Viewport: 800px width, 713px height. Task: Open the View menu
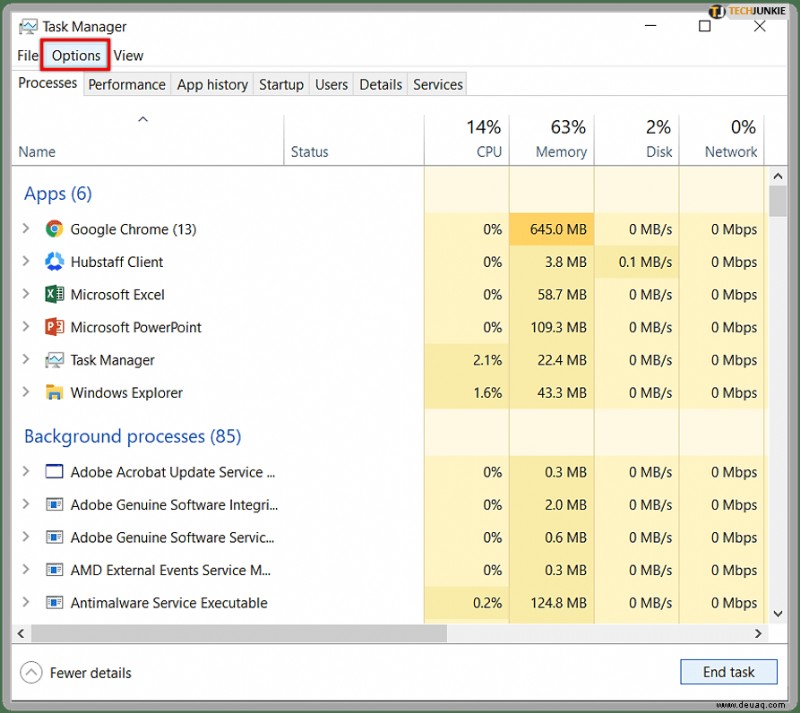128,55
